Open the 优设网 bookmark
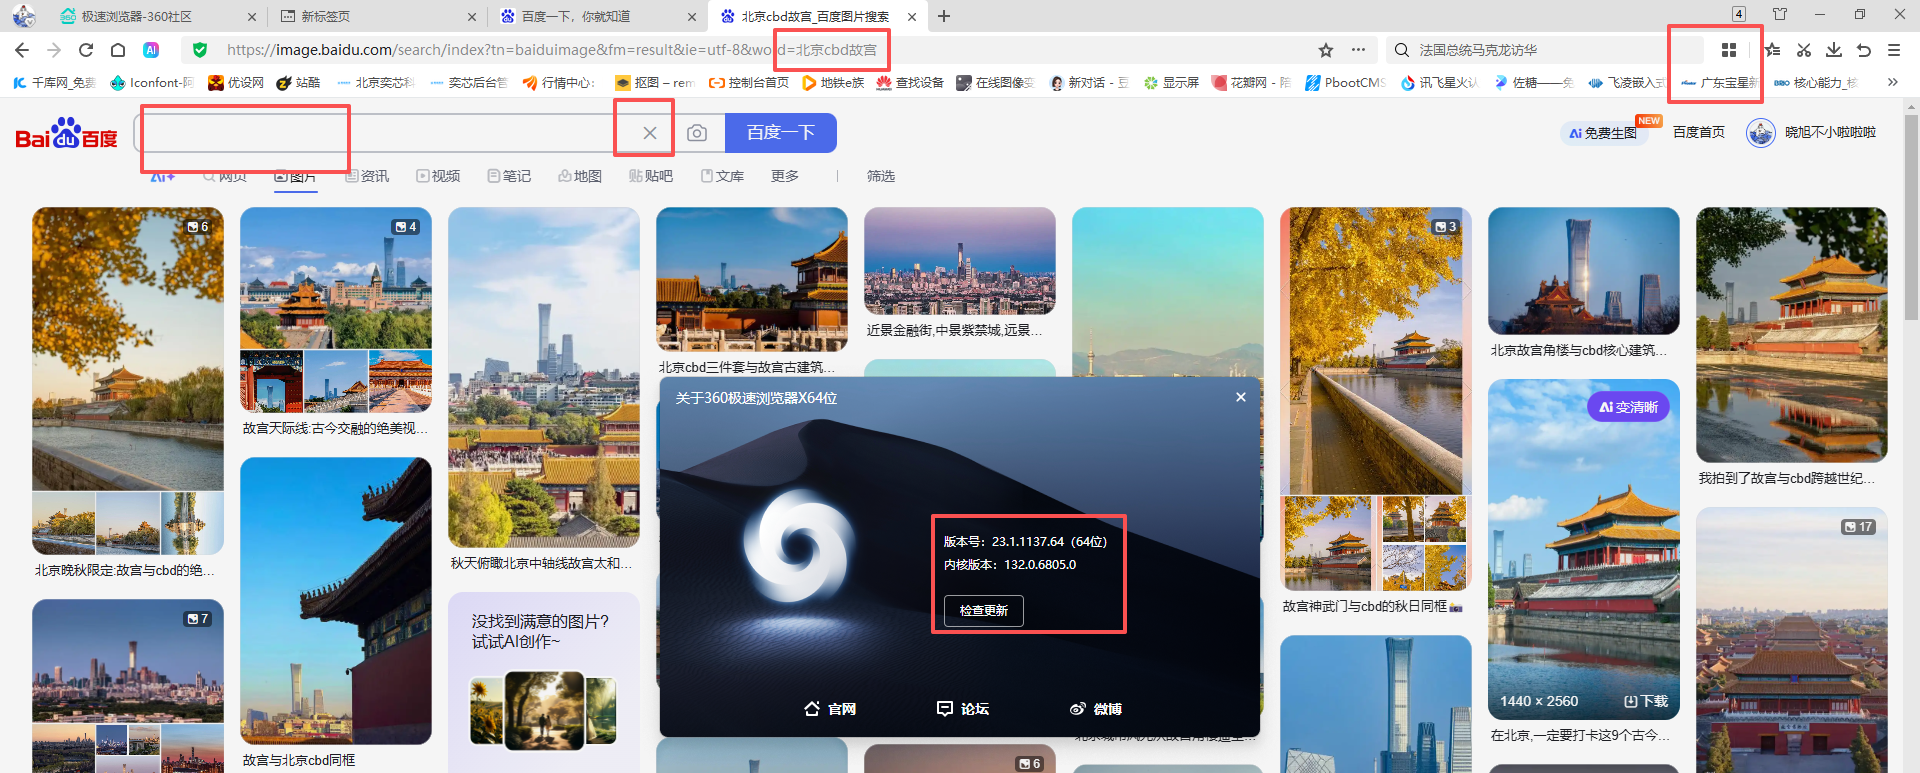1920x773 pixels. 236,82
